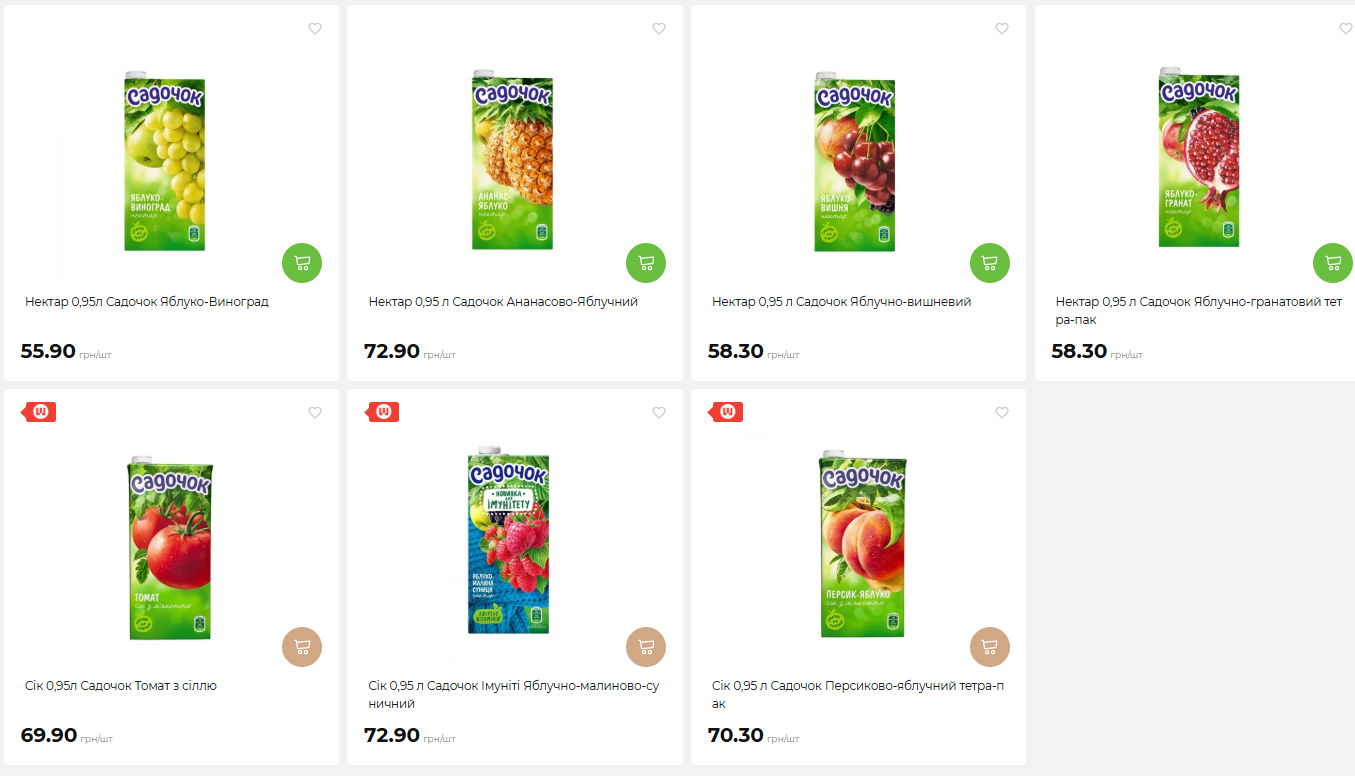Viewport: 1355px width, 776px height.
Task: Add Ананасово-Яблучний nectar to cart
Action: click(x=646, y=263)
